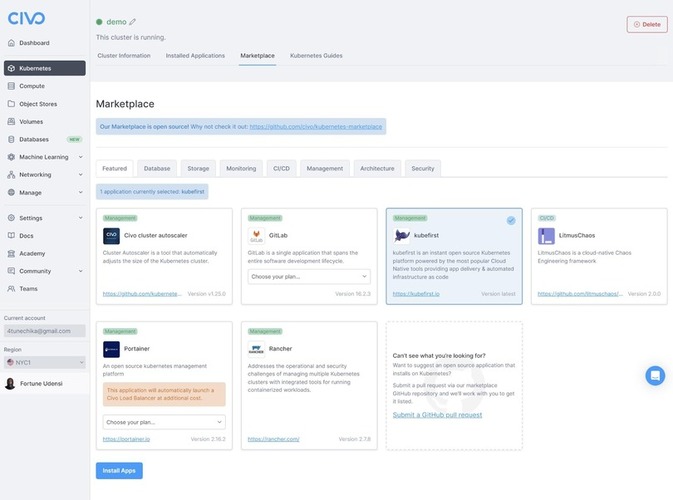The height and width of the screenshot is (500, 673).
Task: Open the autoscaler github.com/kubernete... link
Action: point(142,294)
